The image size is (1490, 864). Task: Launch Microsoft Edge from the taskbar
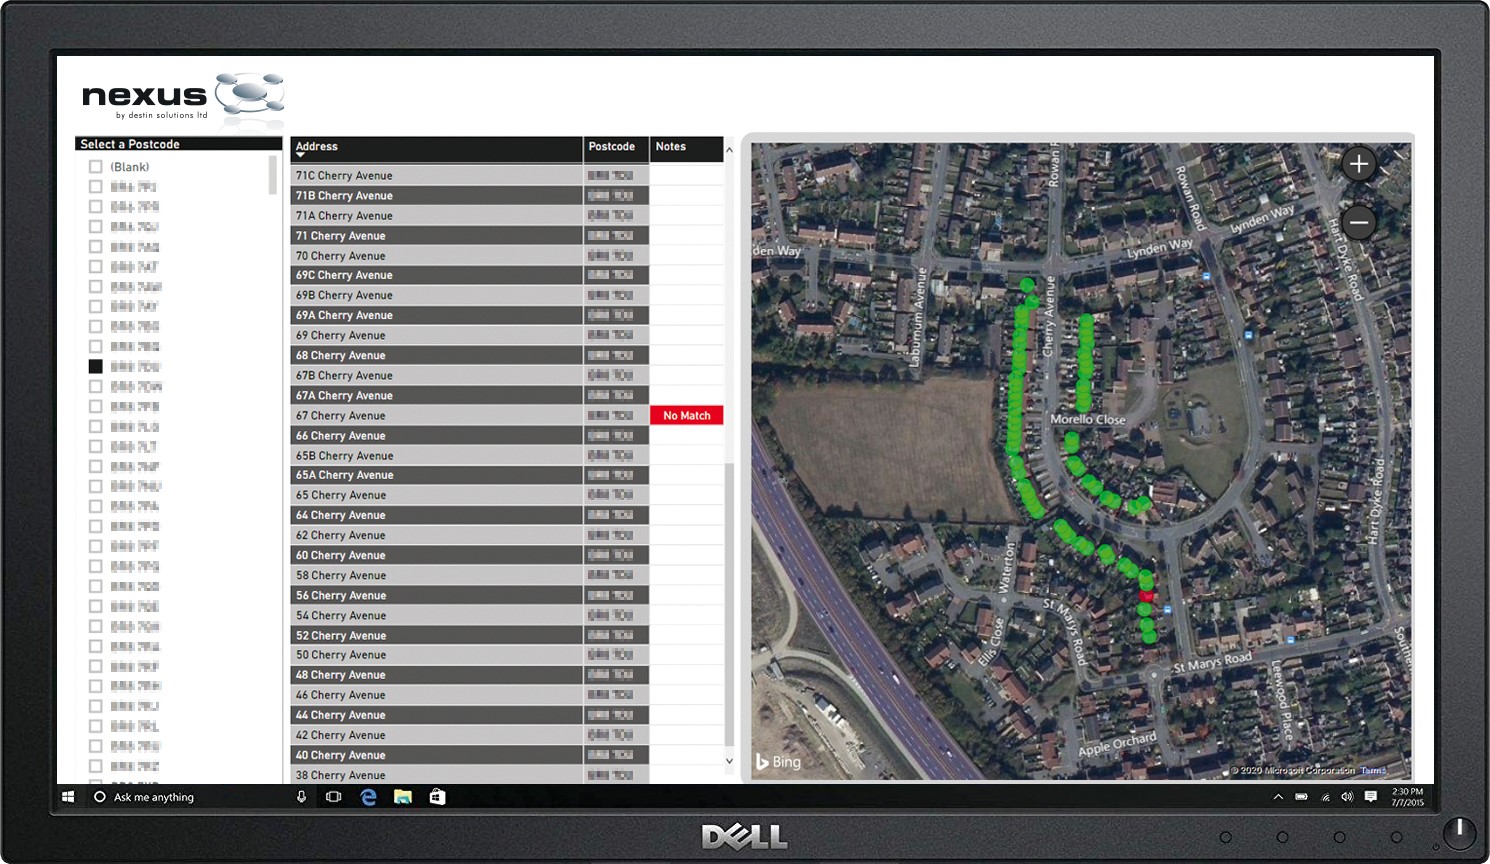click(x=368, y=797)
